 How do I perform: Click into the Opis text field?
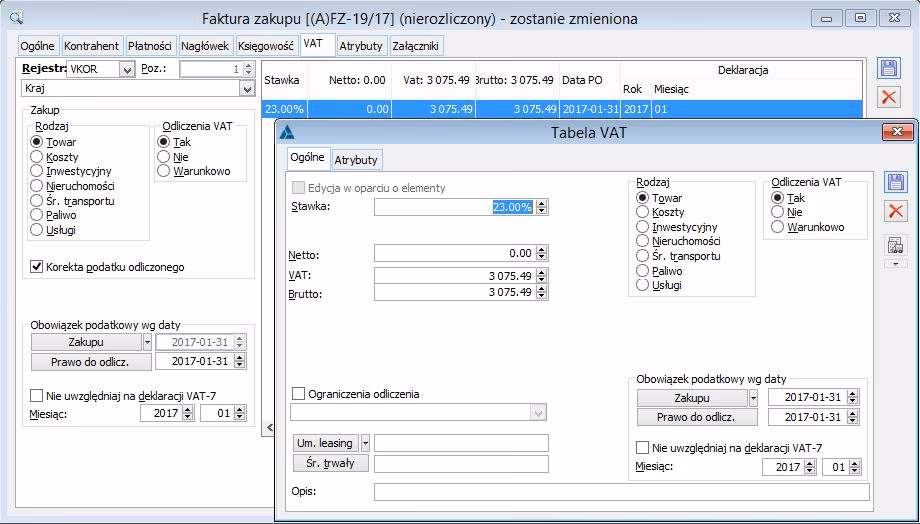[620, 492]
